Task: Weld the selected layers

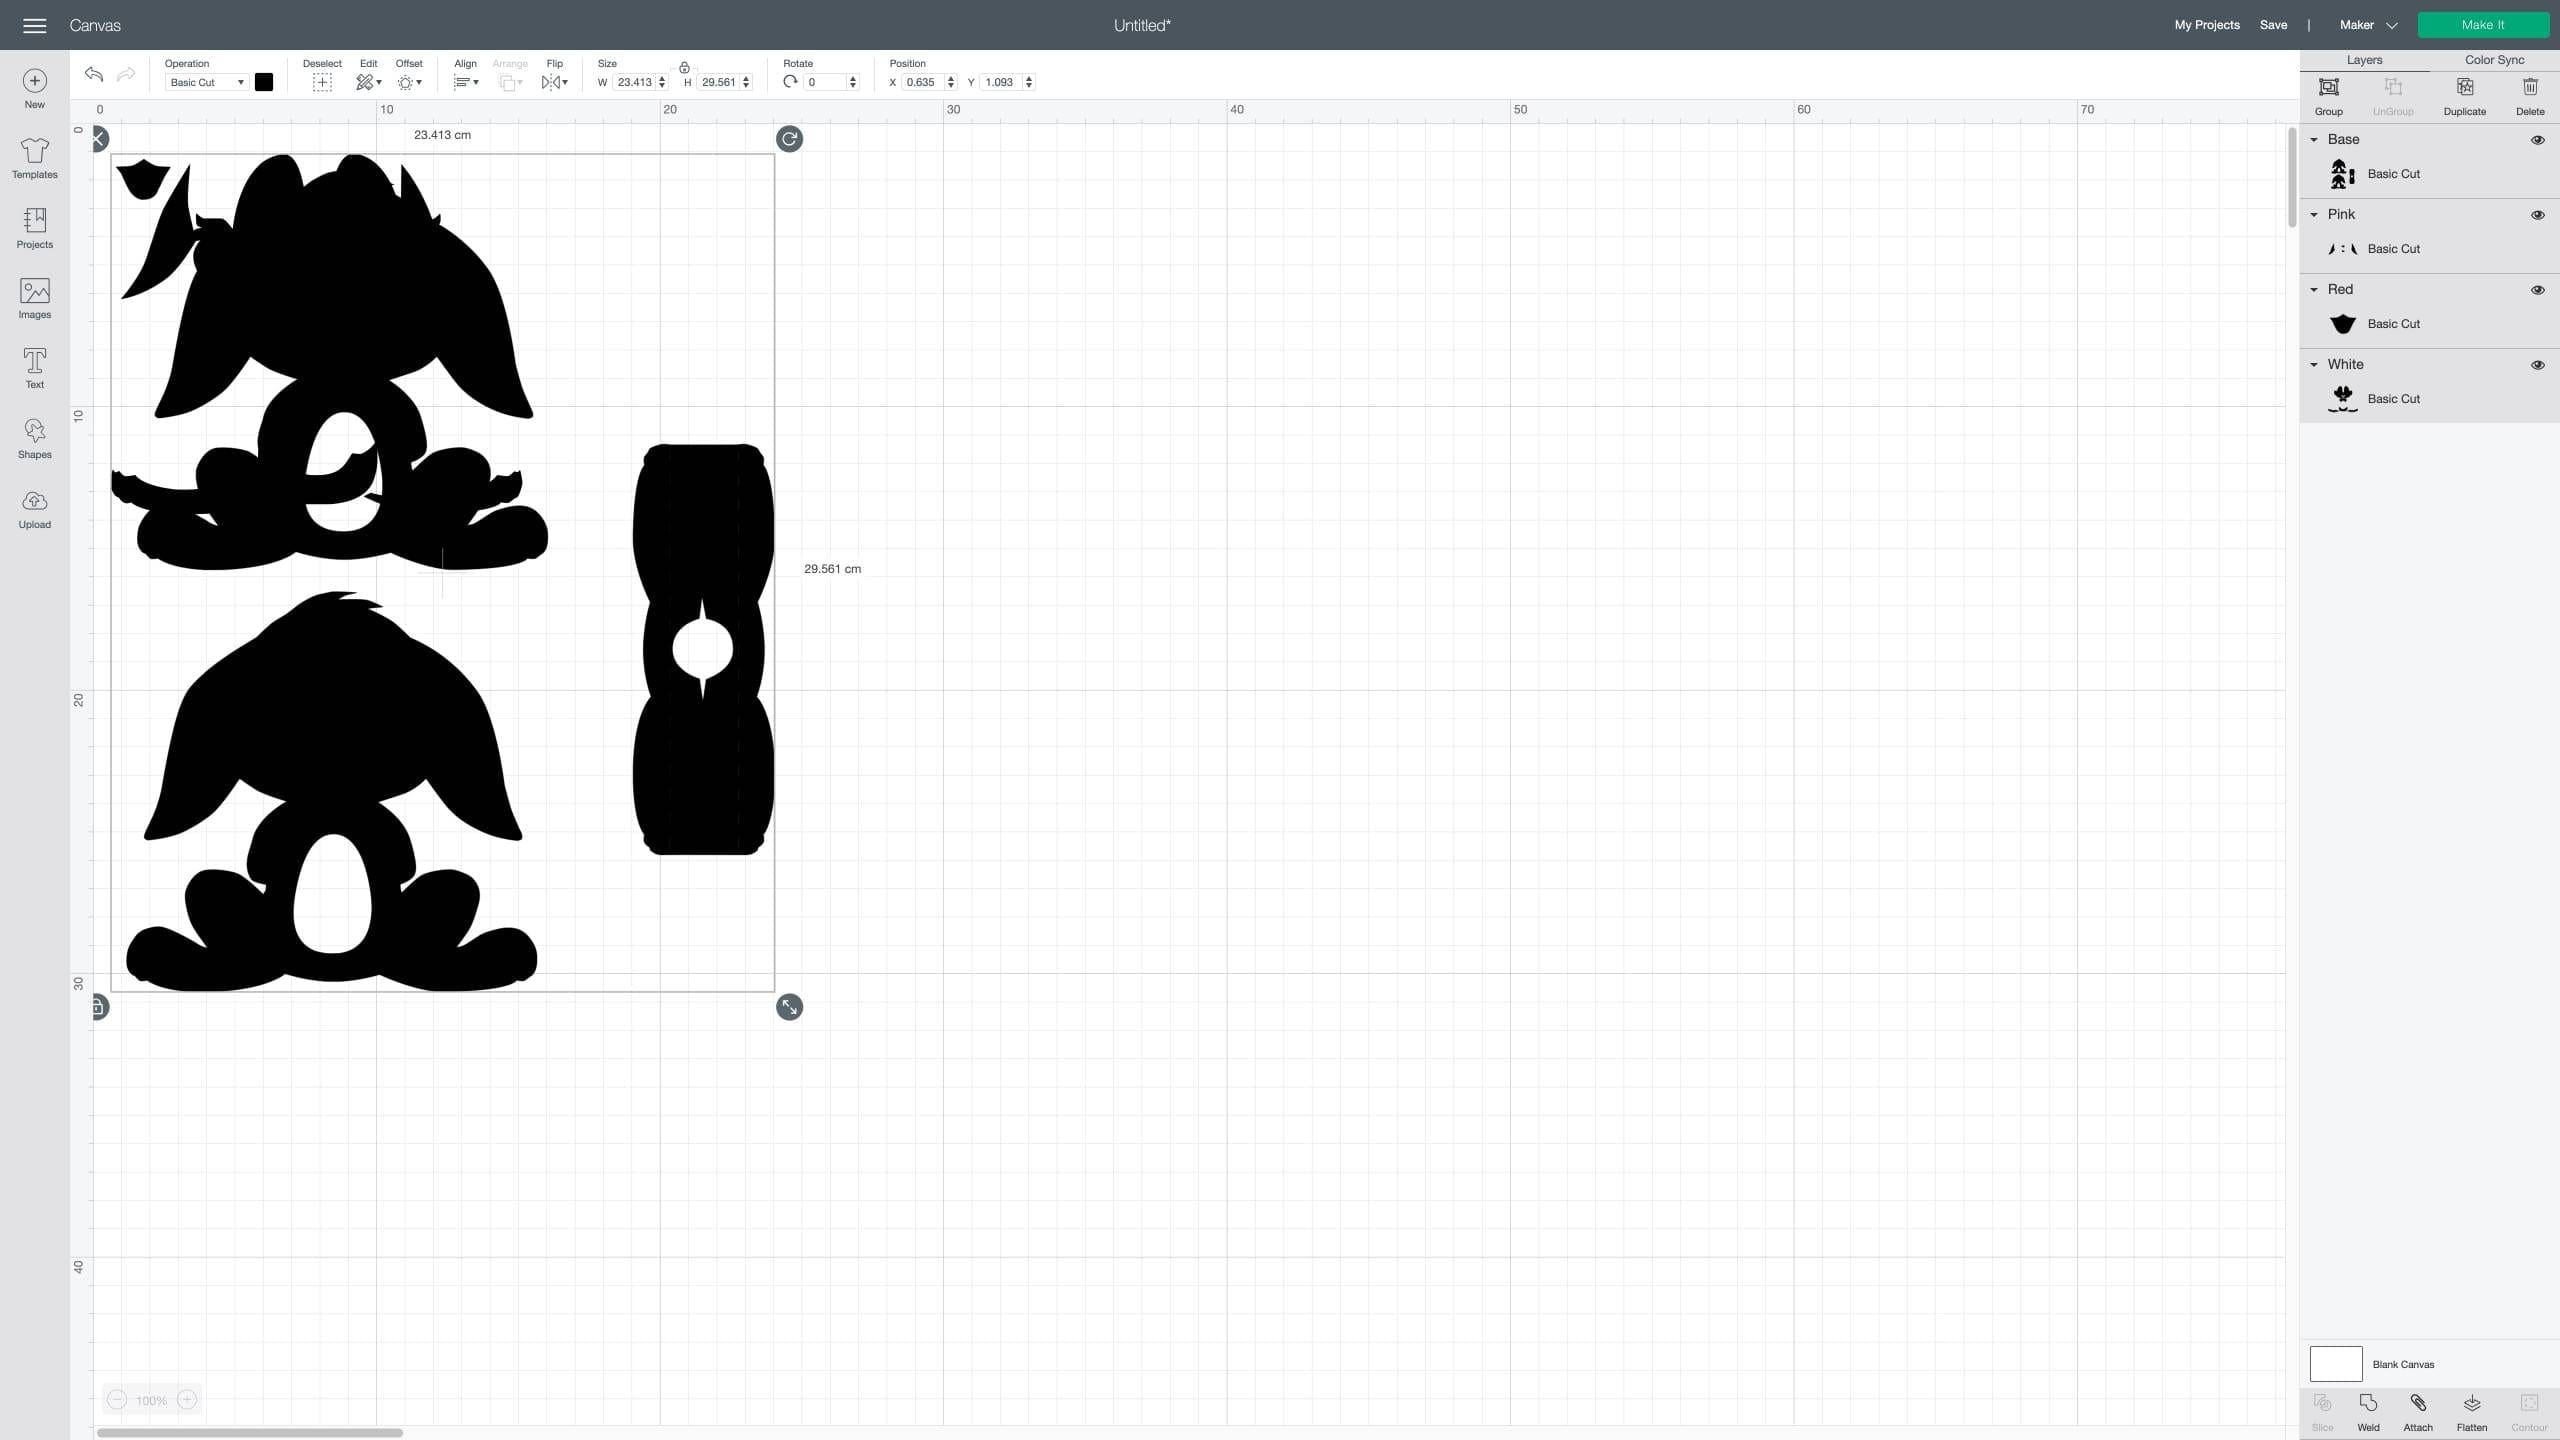Action: pos(2368,1412)
